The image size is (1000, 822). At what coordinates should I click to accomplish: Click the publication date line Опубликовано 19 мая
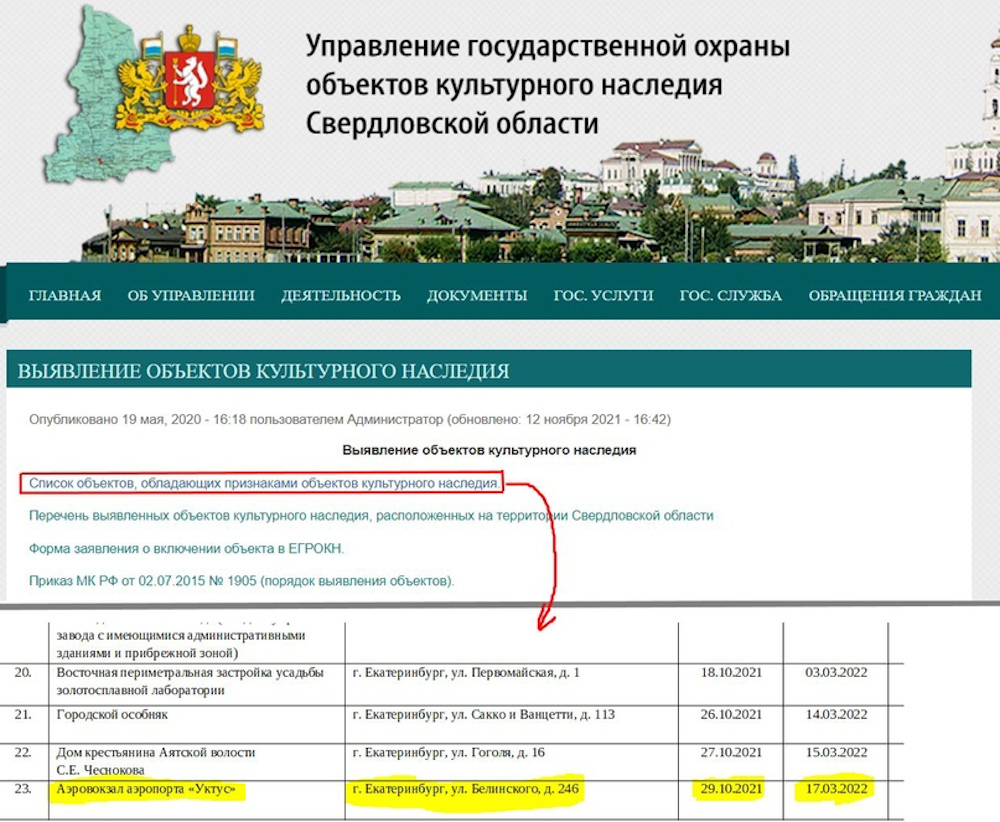click(349, 420)
